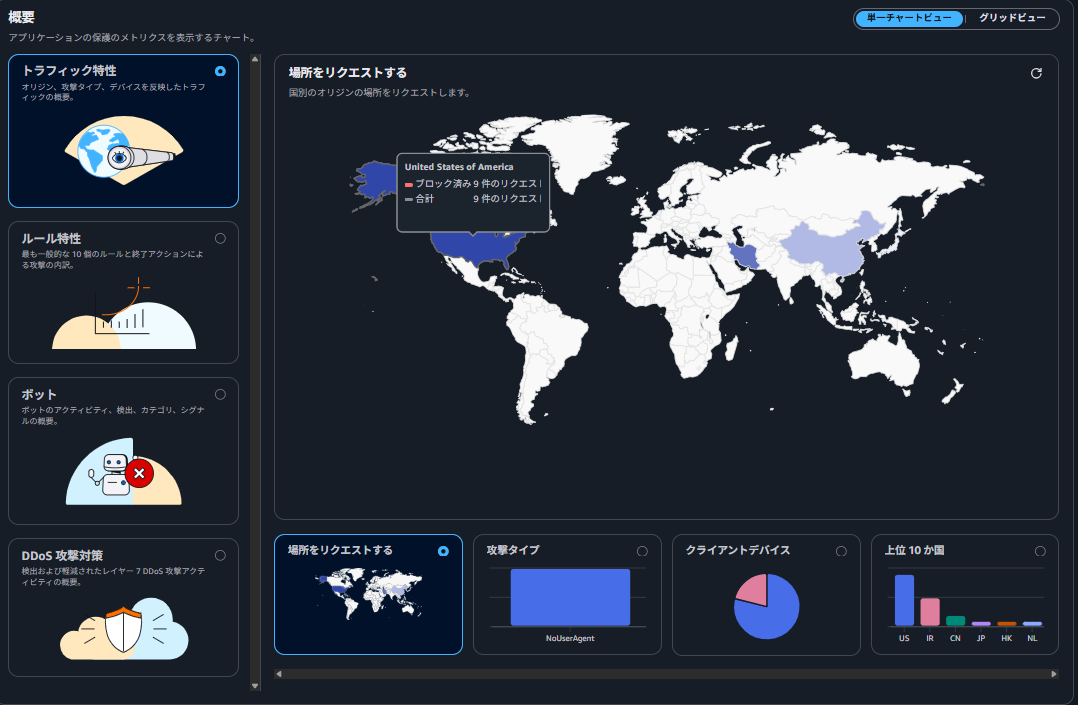Click the rule characteristics chart illustration

point(124,312)
